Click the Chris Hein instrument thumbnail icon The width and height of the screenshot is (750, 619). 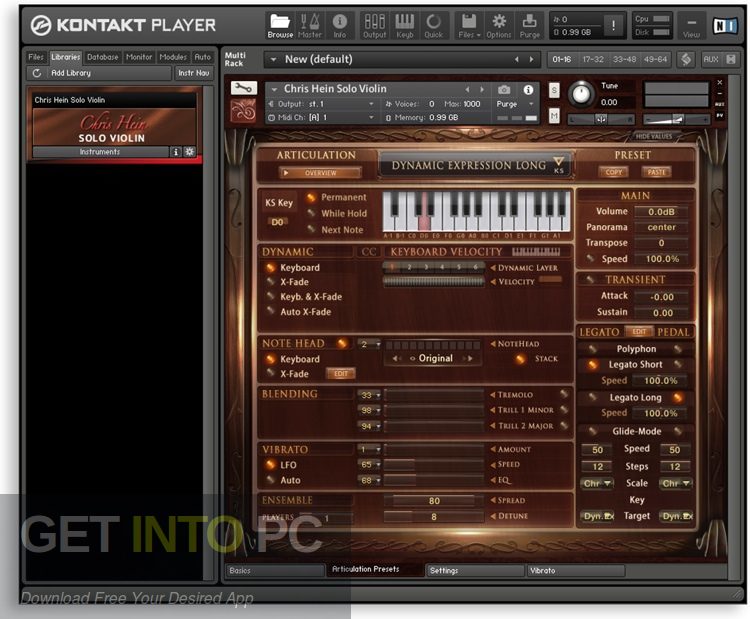(244, 111)
